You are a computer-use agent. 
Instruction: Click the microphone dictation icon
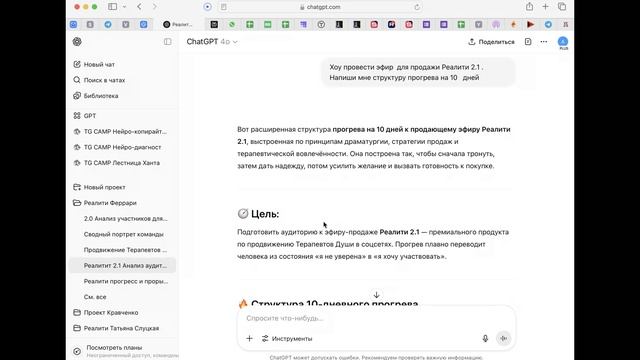[x=485, y=338]
